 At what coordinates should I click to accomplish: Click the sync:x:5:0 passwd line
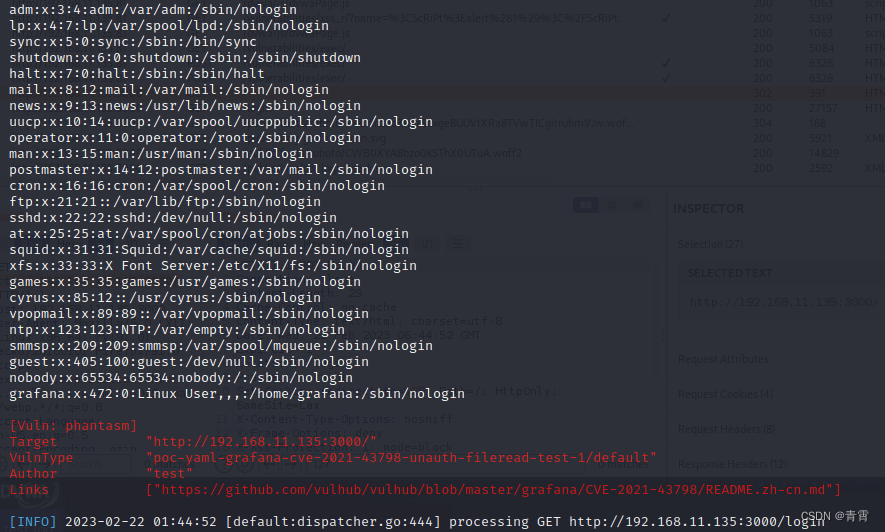(133, 42)
